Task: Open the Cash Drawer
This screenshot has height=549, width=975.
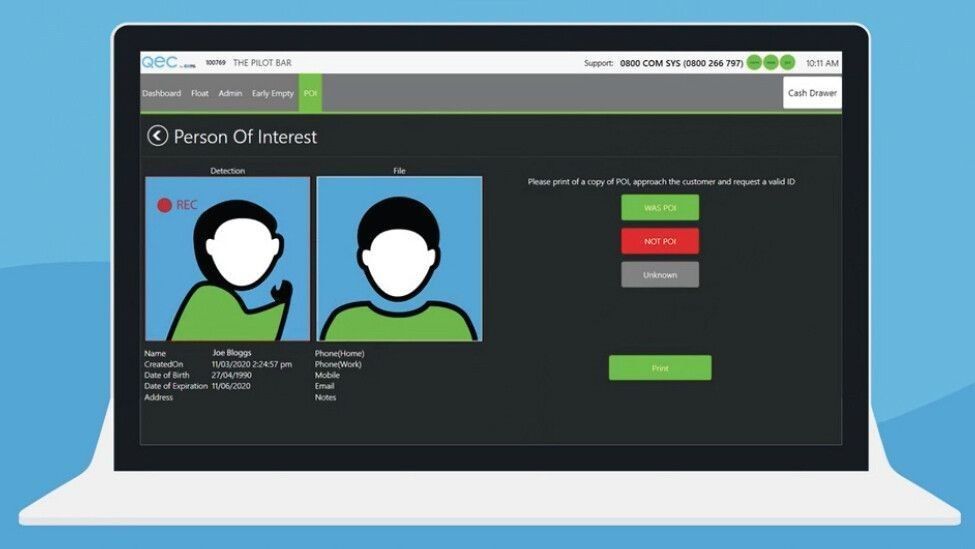Action: [811, 93]
